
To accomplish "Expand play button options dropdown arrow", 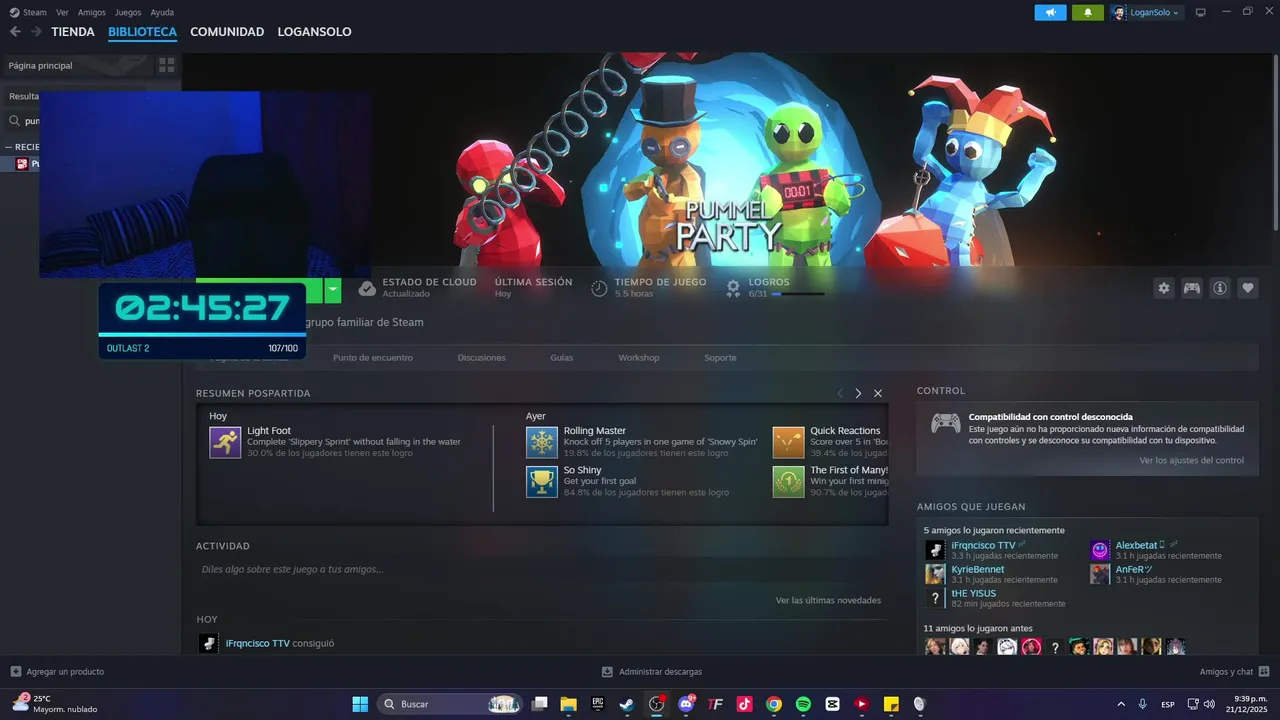I will 333,291.
